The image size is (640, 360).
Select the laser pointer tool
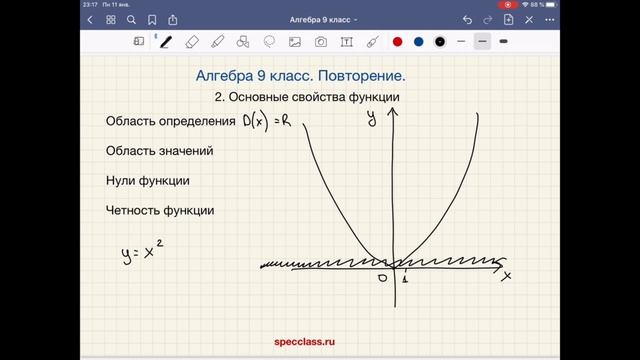click(372, 42)
